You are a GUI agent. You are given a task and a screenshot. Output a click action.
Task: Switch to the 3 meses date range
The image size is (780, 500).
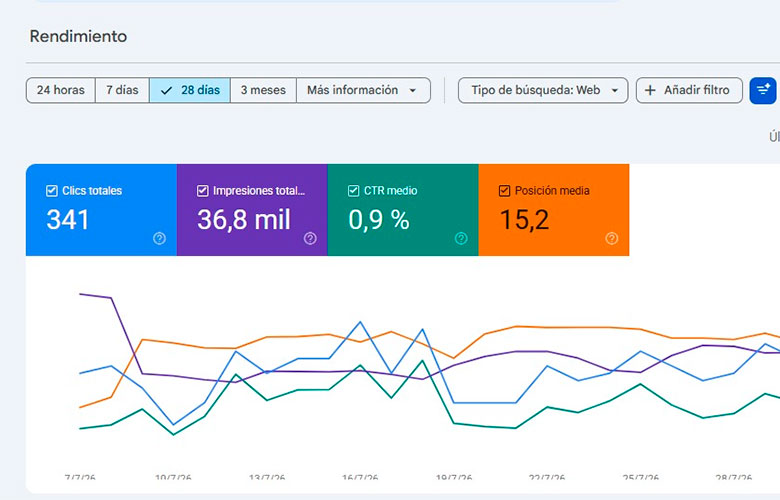(x=263, y=90)
